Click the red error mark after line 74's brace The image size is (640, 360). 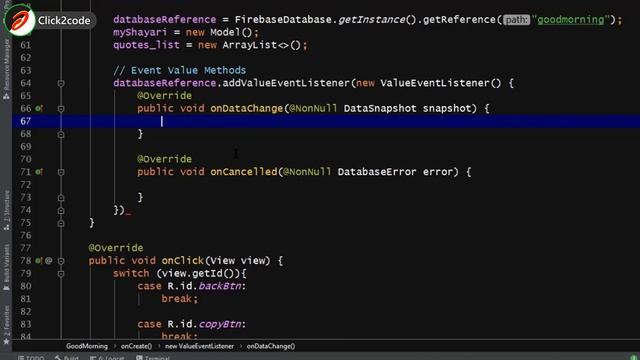coord(129,212)
